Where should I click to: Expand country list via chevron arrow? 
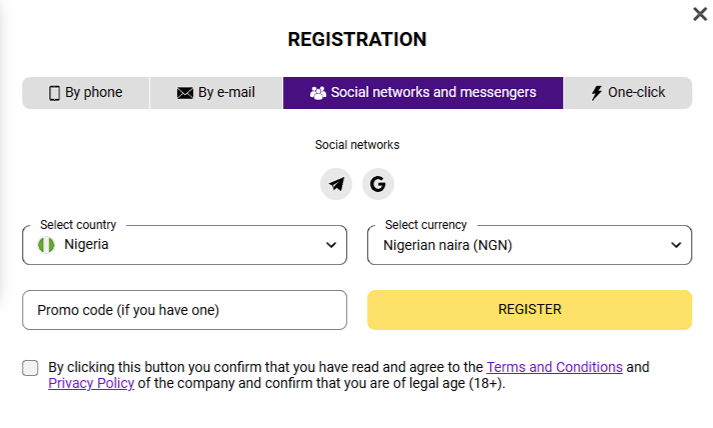[x=331, y=245]
